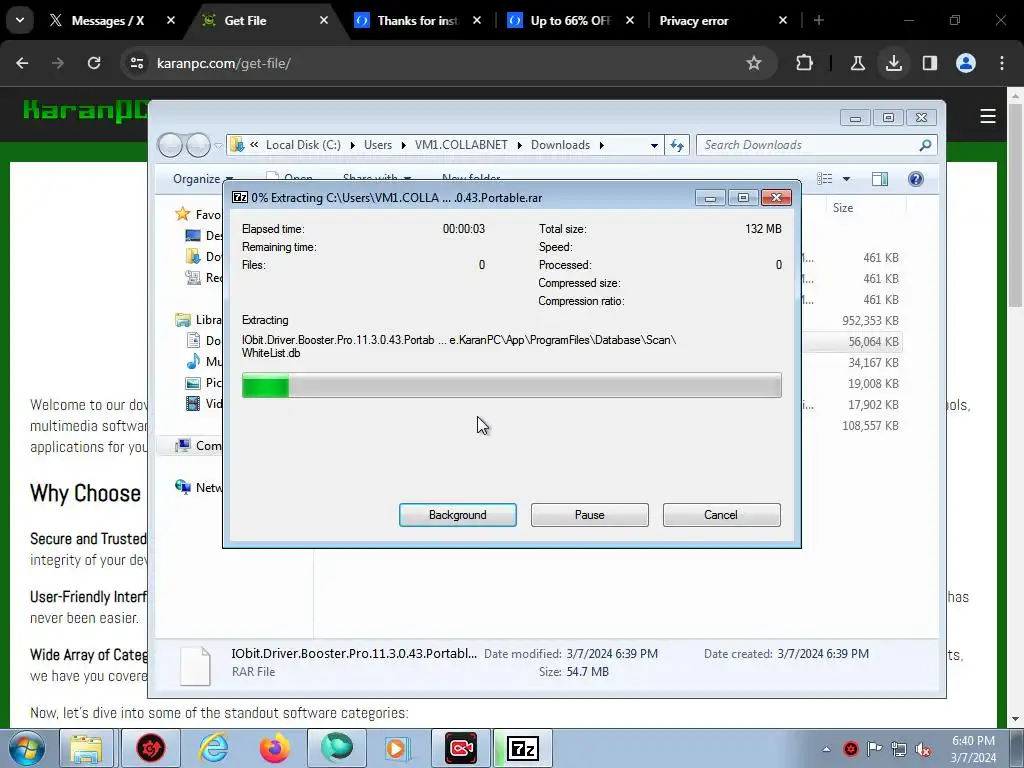Screen dimensions: 1024x768
Task: Open network tray icon
Action: pyautogui.click(x=899, y=749)
